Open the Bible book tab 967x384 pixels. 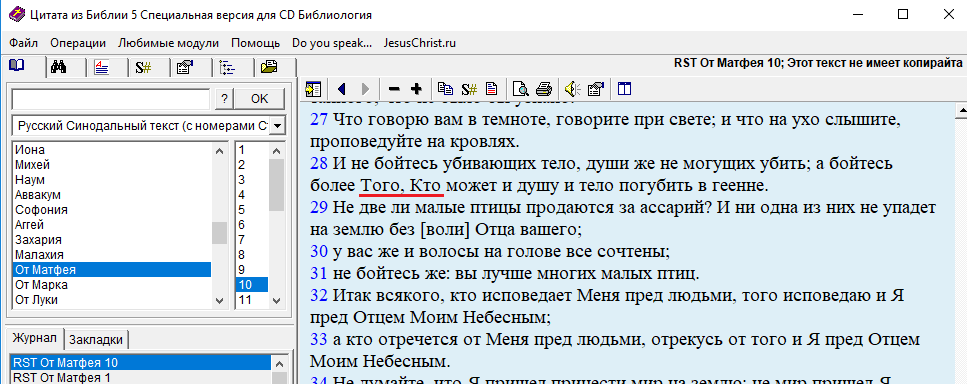pyautogui.click(x=17, y=66)
